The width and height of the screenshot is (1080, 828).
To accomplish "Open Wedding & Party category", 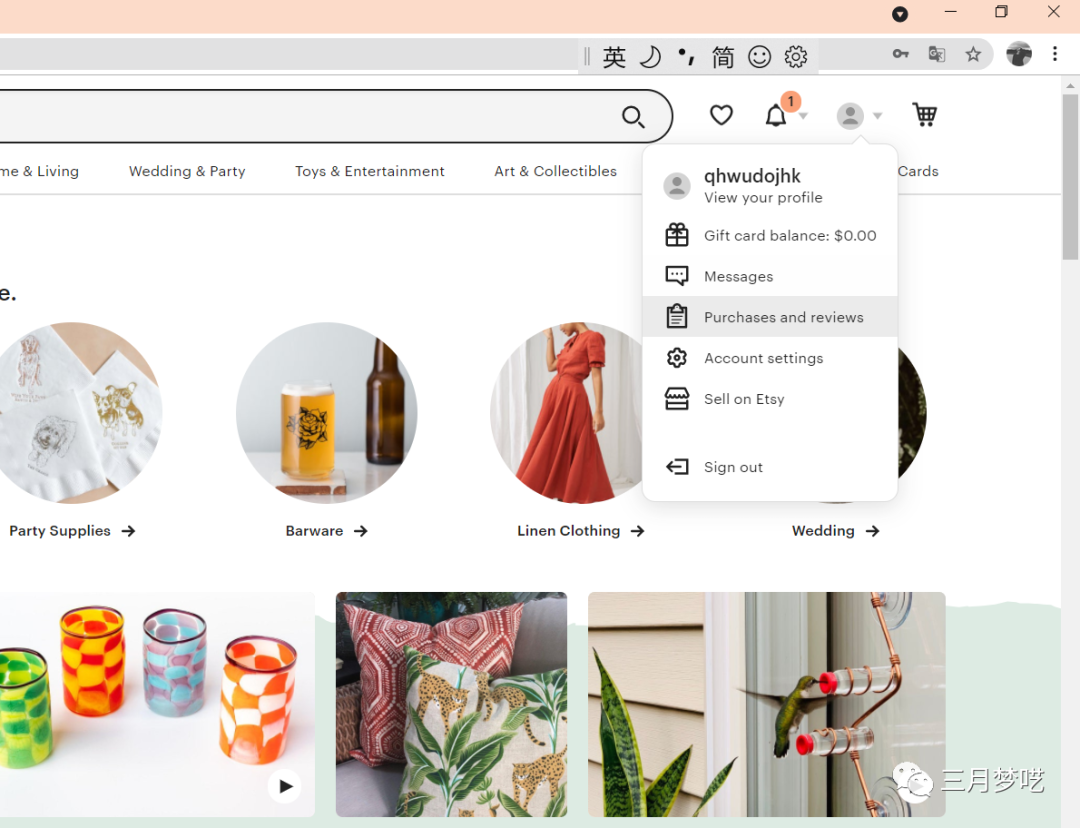I will [187, 171].
